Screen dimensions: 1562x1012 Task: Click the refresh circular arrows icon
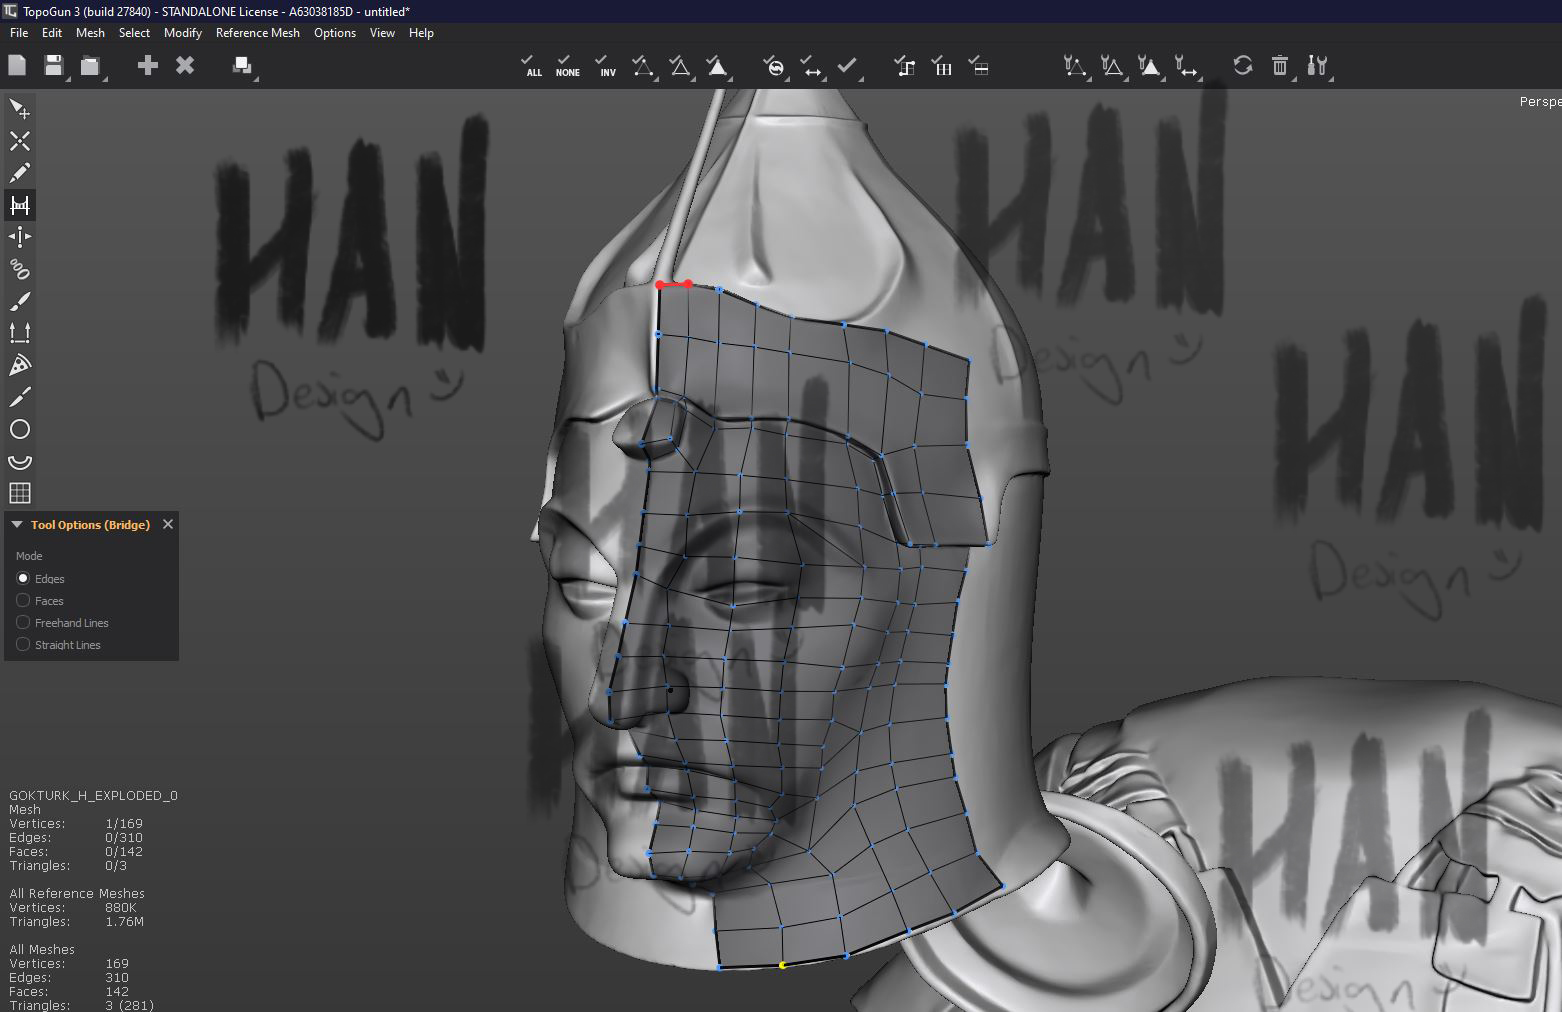coord(1243,65)
